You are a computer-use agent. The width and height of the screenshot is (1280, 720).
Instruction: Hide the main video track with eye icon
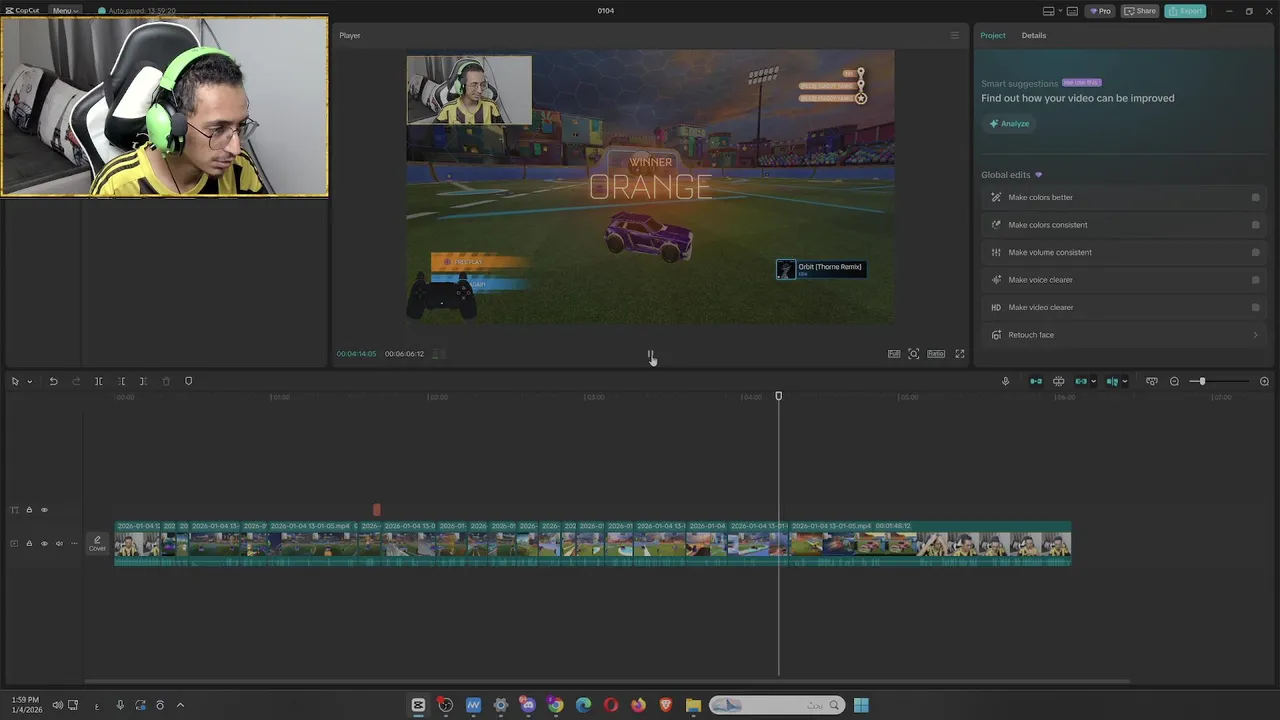[44, 544]
